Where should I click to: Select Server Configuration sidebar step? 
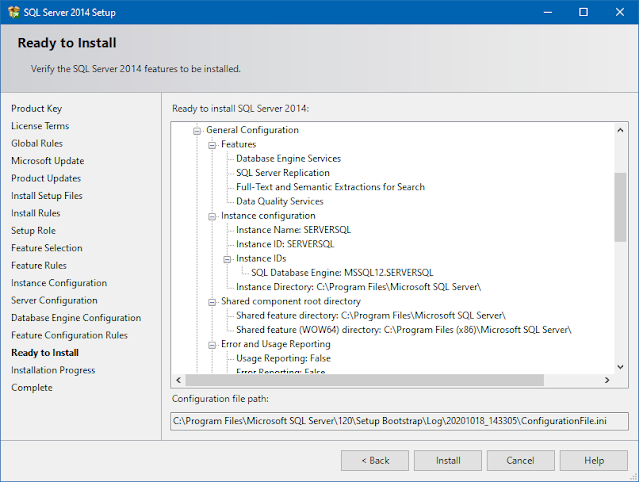pos(54,301)
